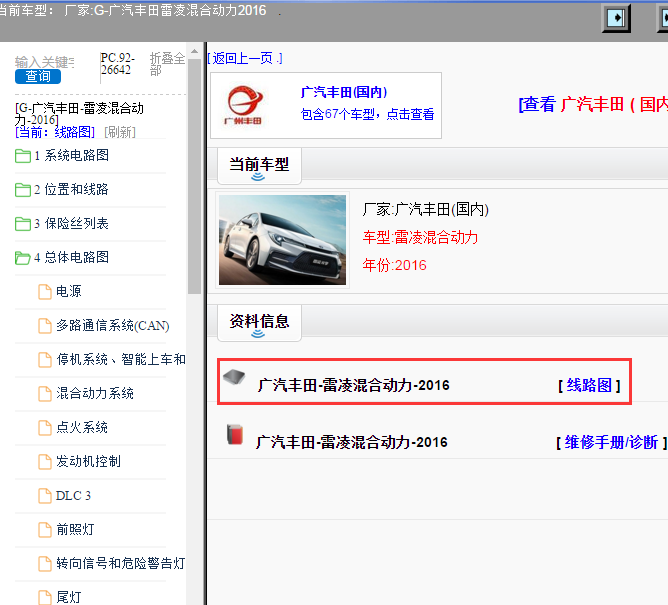Click the 雷凌 car thumbnail image
The height and width of the screenshot is (605, 668).
[x=282, y=240]
